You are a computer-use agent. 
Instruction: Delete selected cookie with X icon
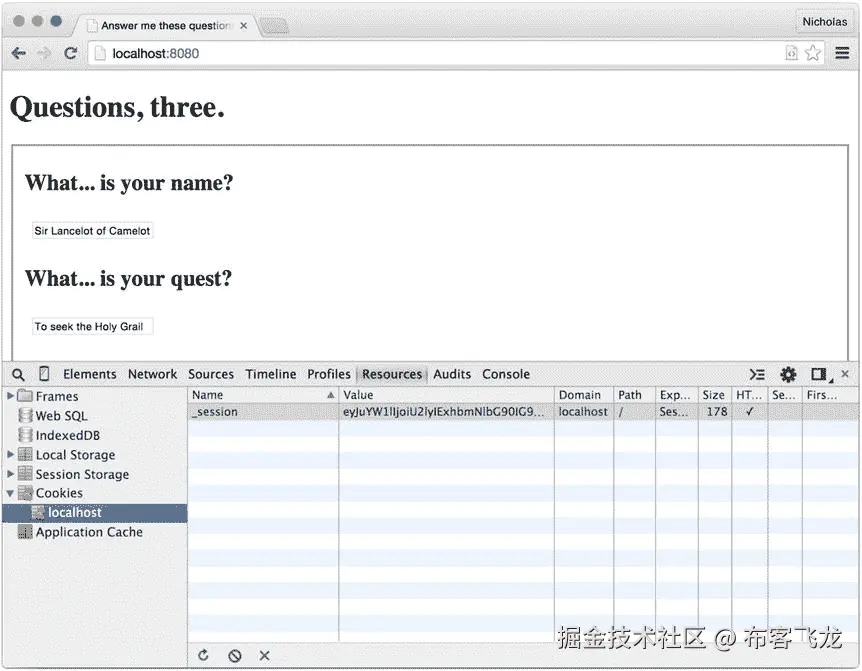click(x=264, y=655)
